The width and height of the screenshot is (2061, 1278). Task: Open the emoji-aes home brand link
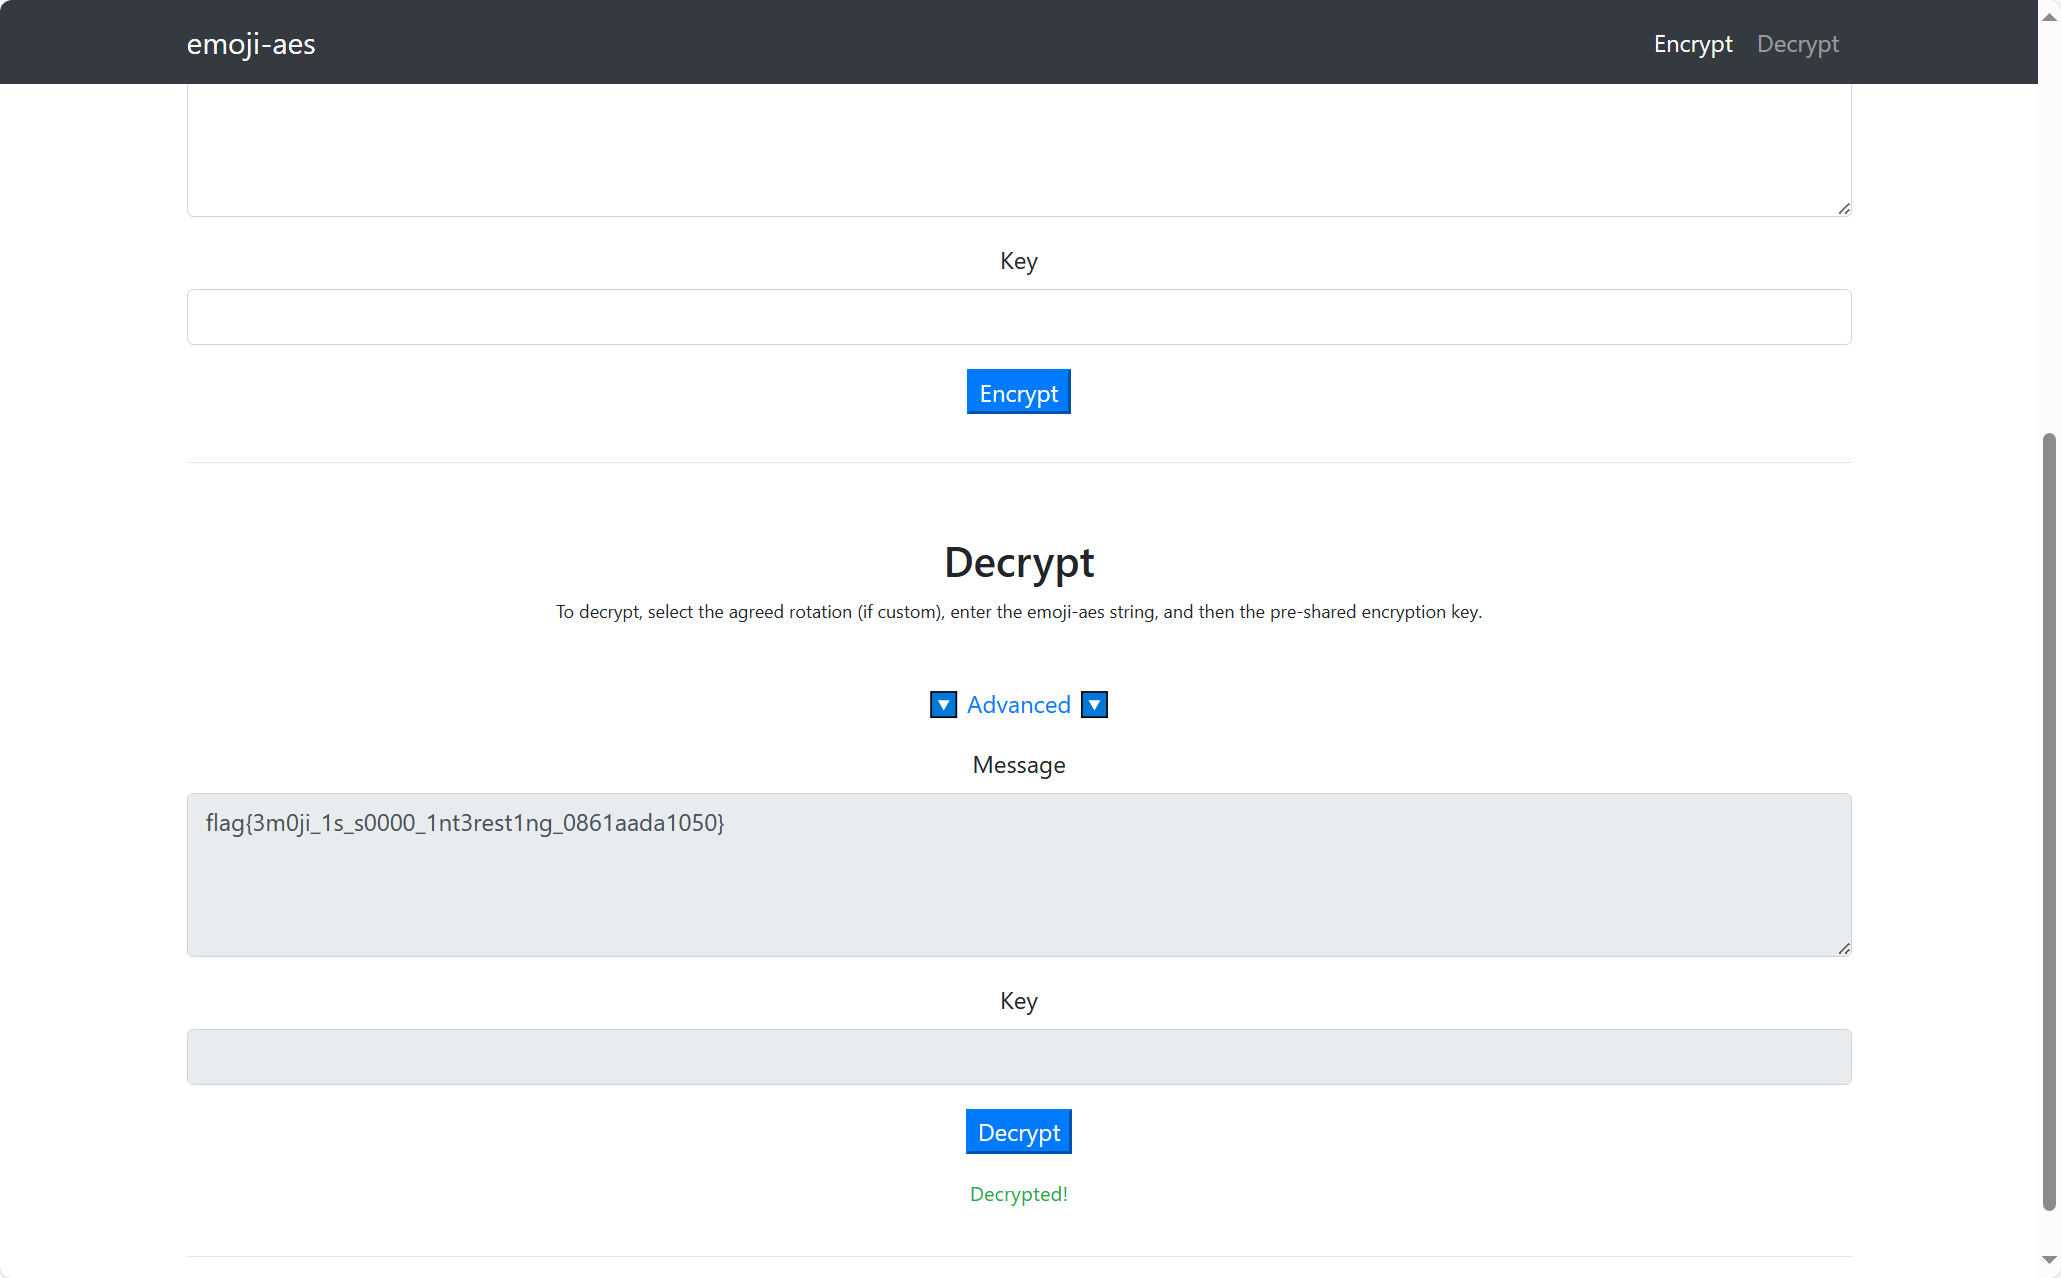[251, 44]
